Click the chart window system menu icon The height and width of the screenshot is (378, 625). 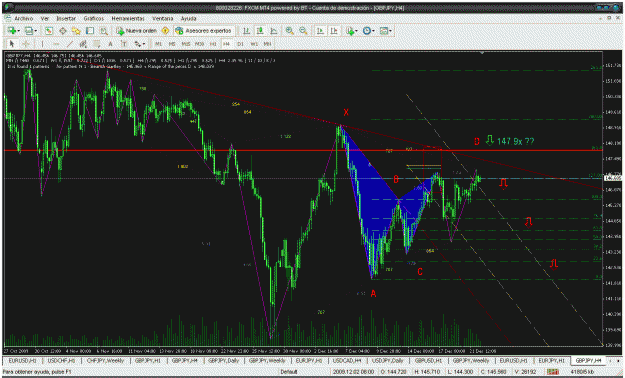coord(8,18)
